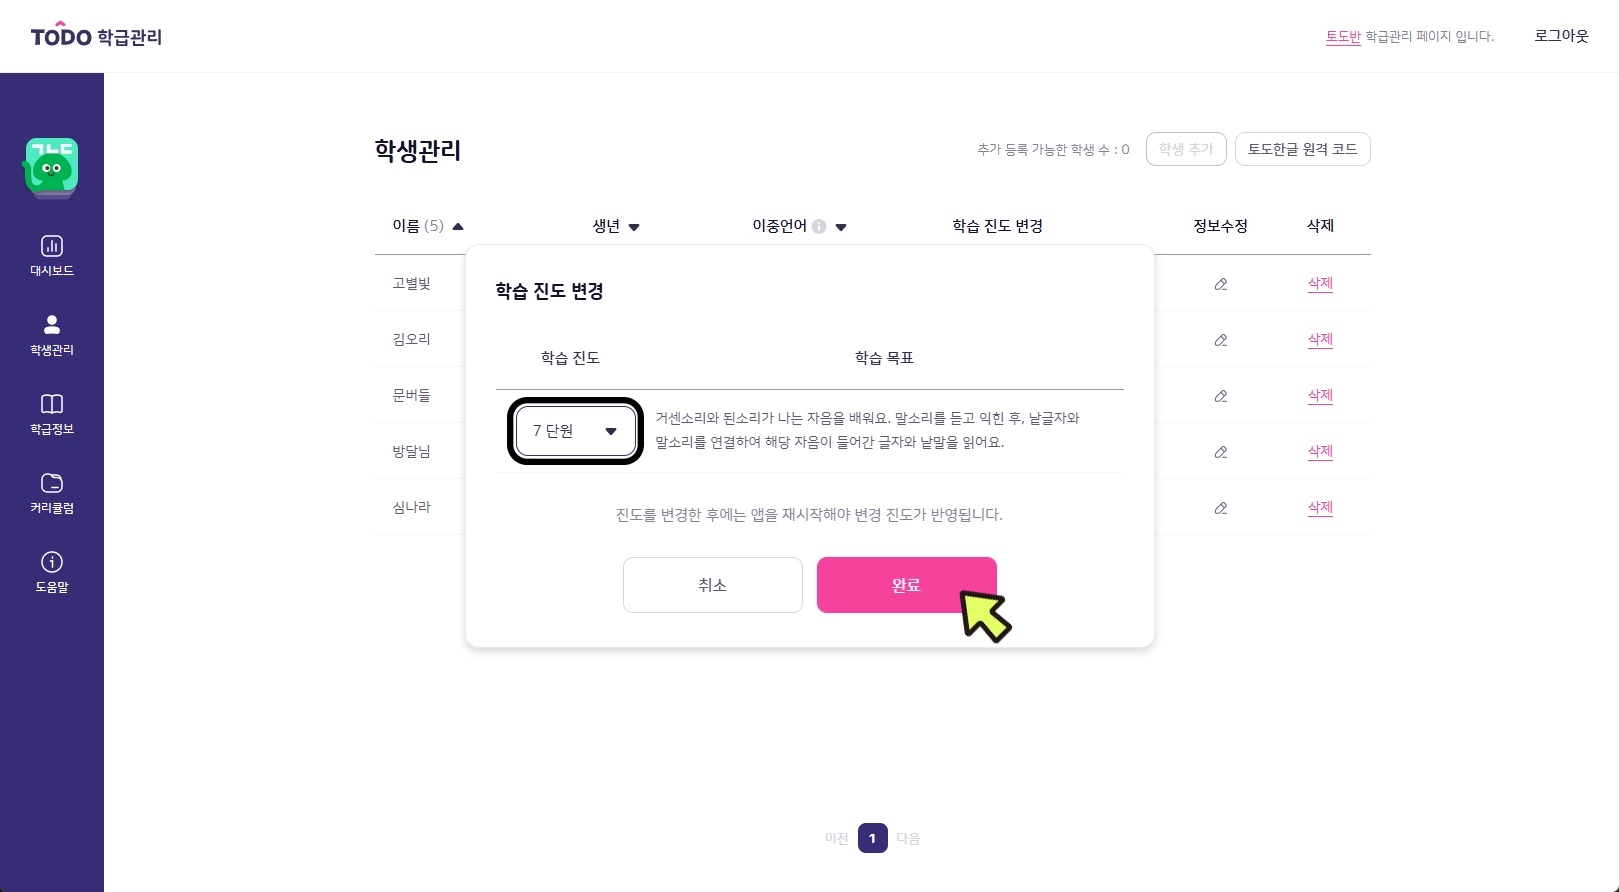Expand the 이중언어 filter arrow
Viewport: 1619px width, 892px height.
tap(841, 227)
